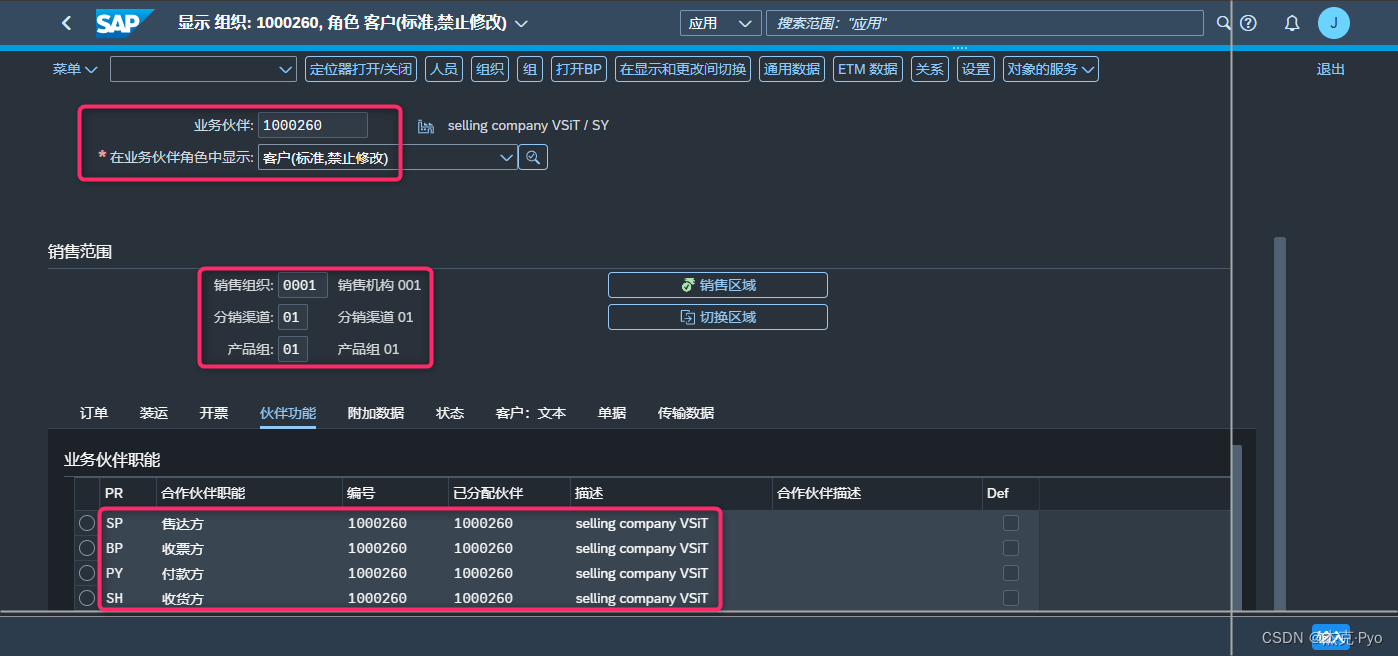
Task: Click the 人员 toolbar button
Action: pos(443,69)
